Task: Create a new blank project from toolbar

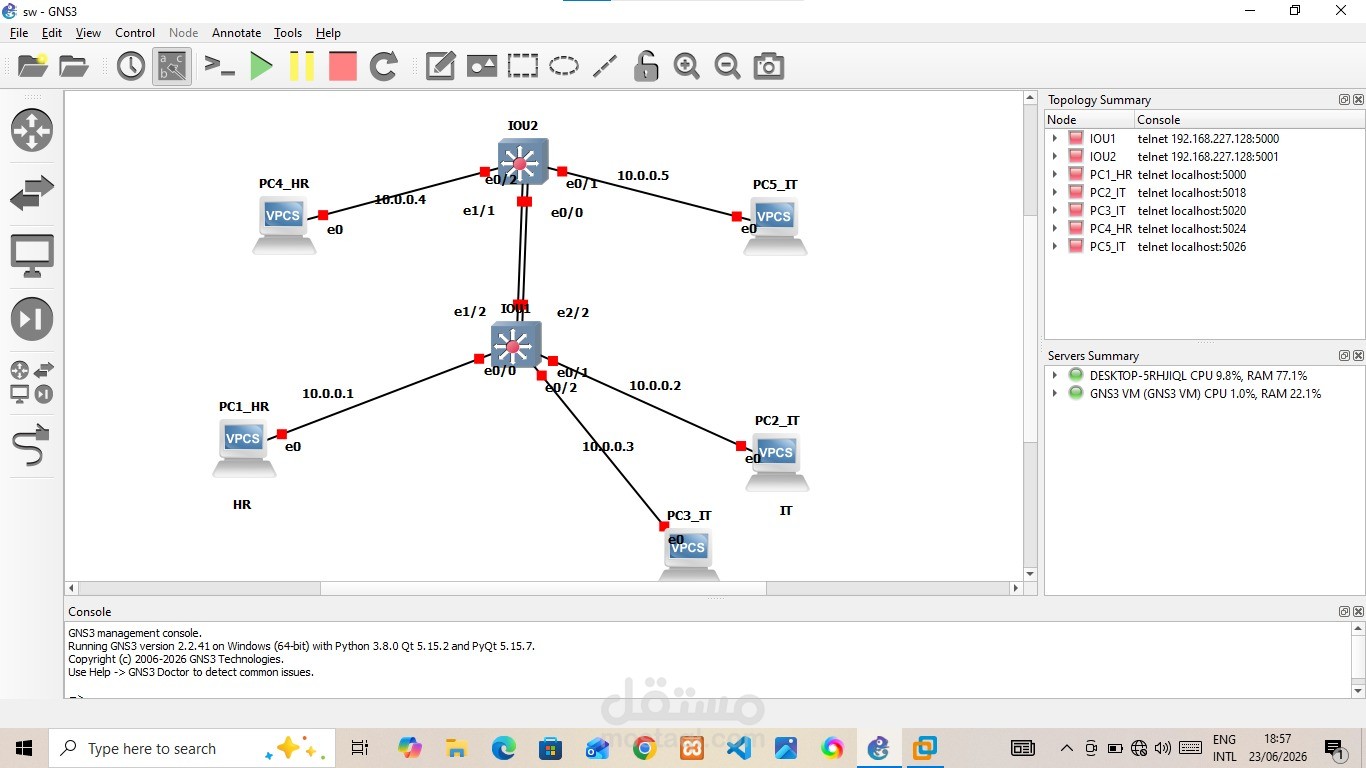Action: (x=33, y=67)
